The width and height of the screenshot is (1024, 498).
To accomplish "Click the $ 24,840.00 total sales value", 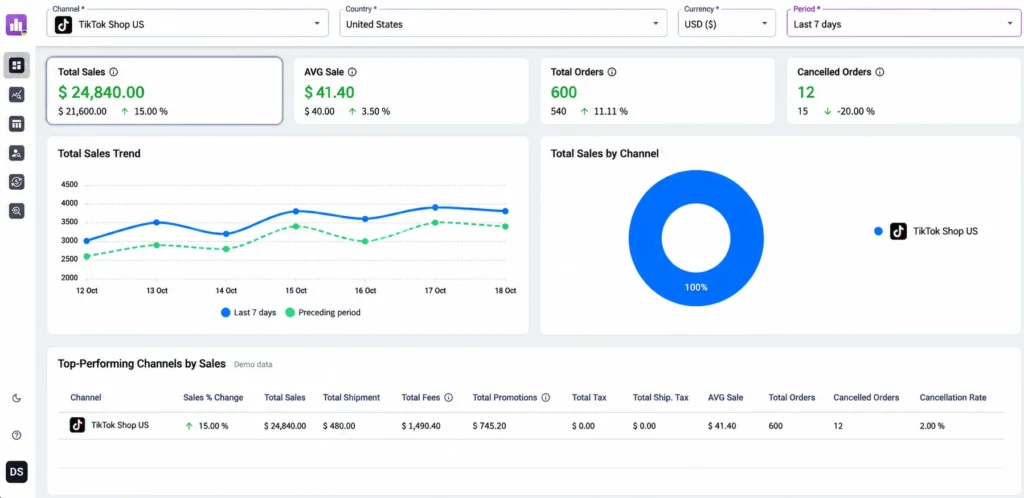I will pyautogui.click(x=101, y=92).
